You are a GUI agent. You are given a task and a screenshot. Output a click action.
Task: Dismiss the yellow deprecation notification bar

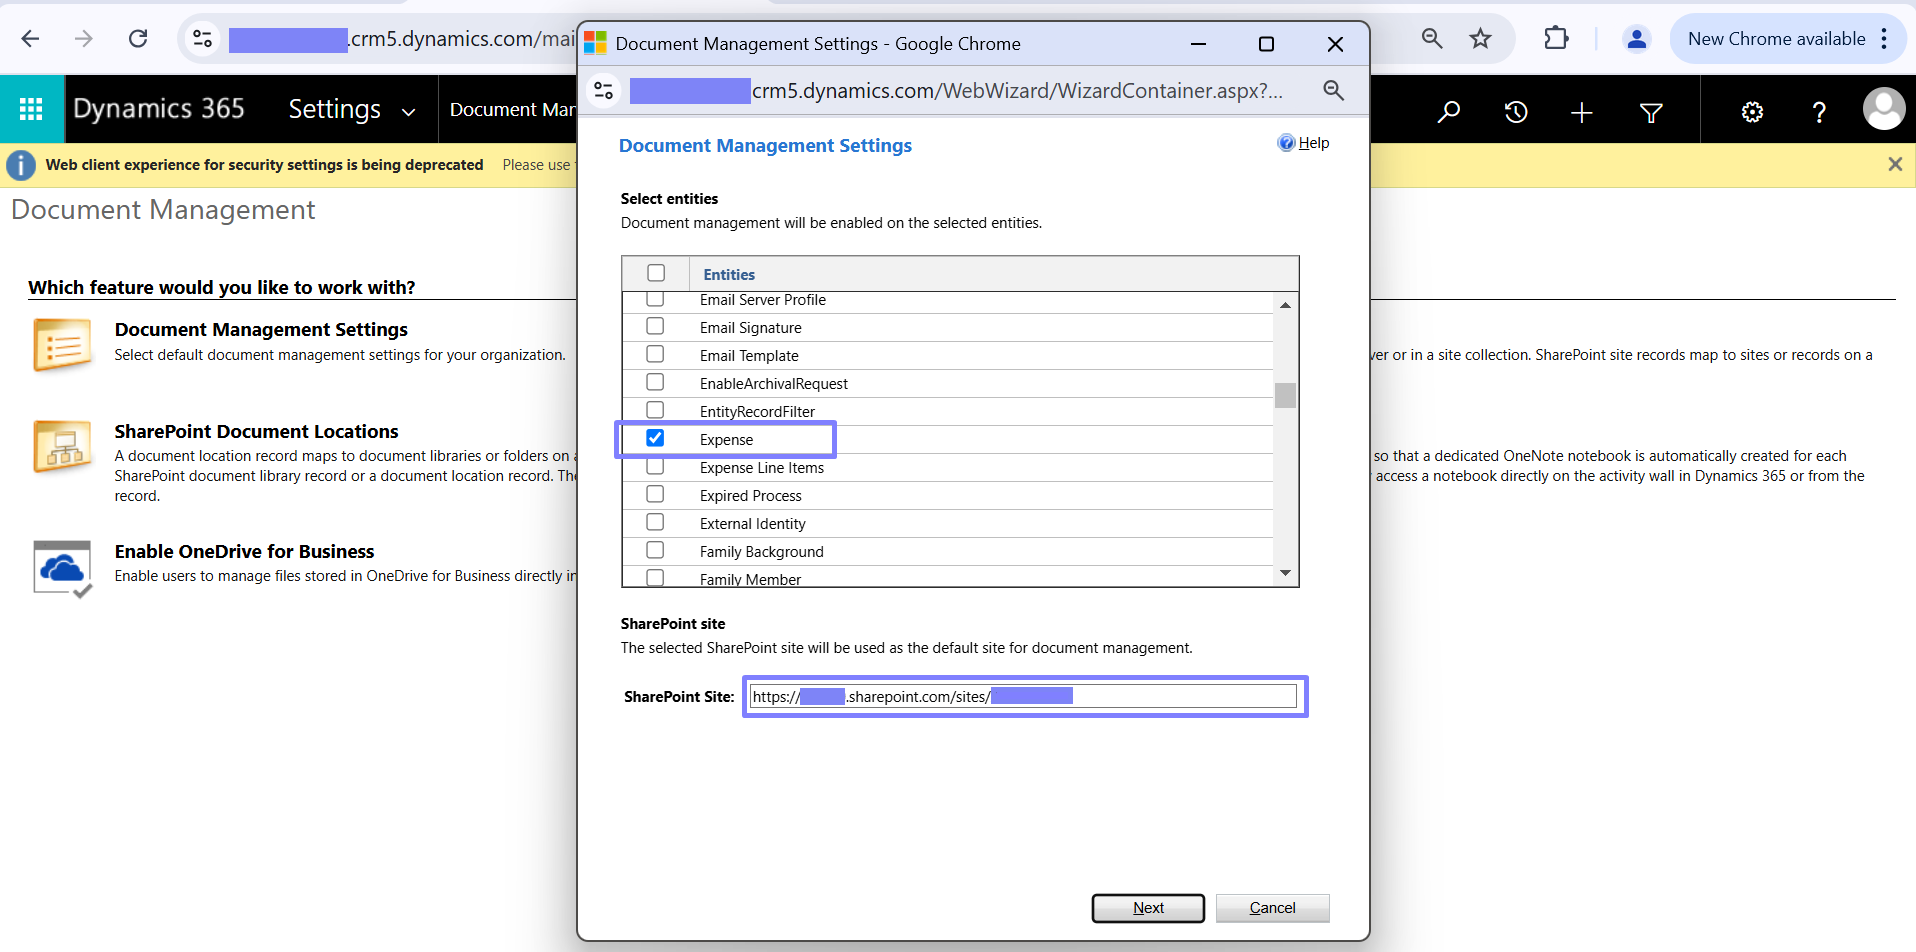(1895, 164)
